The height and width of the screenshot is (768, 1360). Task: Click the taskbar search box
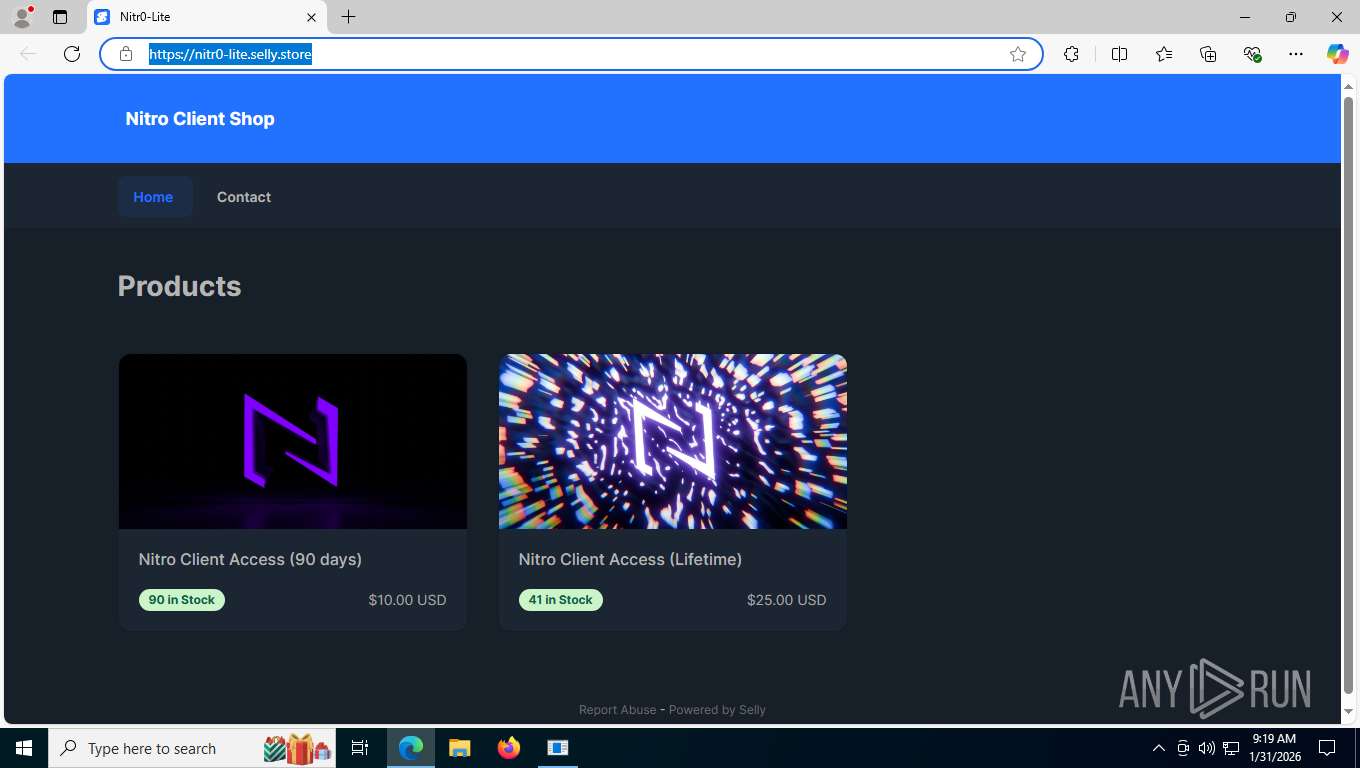(194, 748)
